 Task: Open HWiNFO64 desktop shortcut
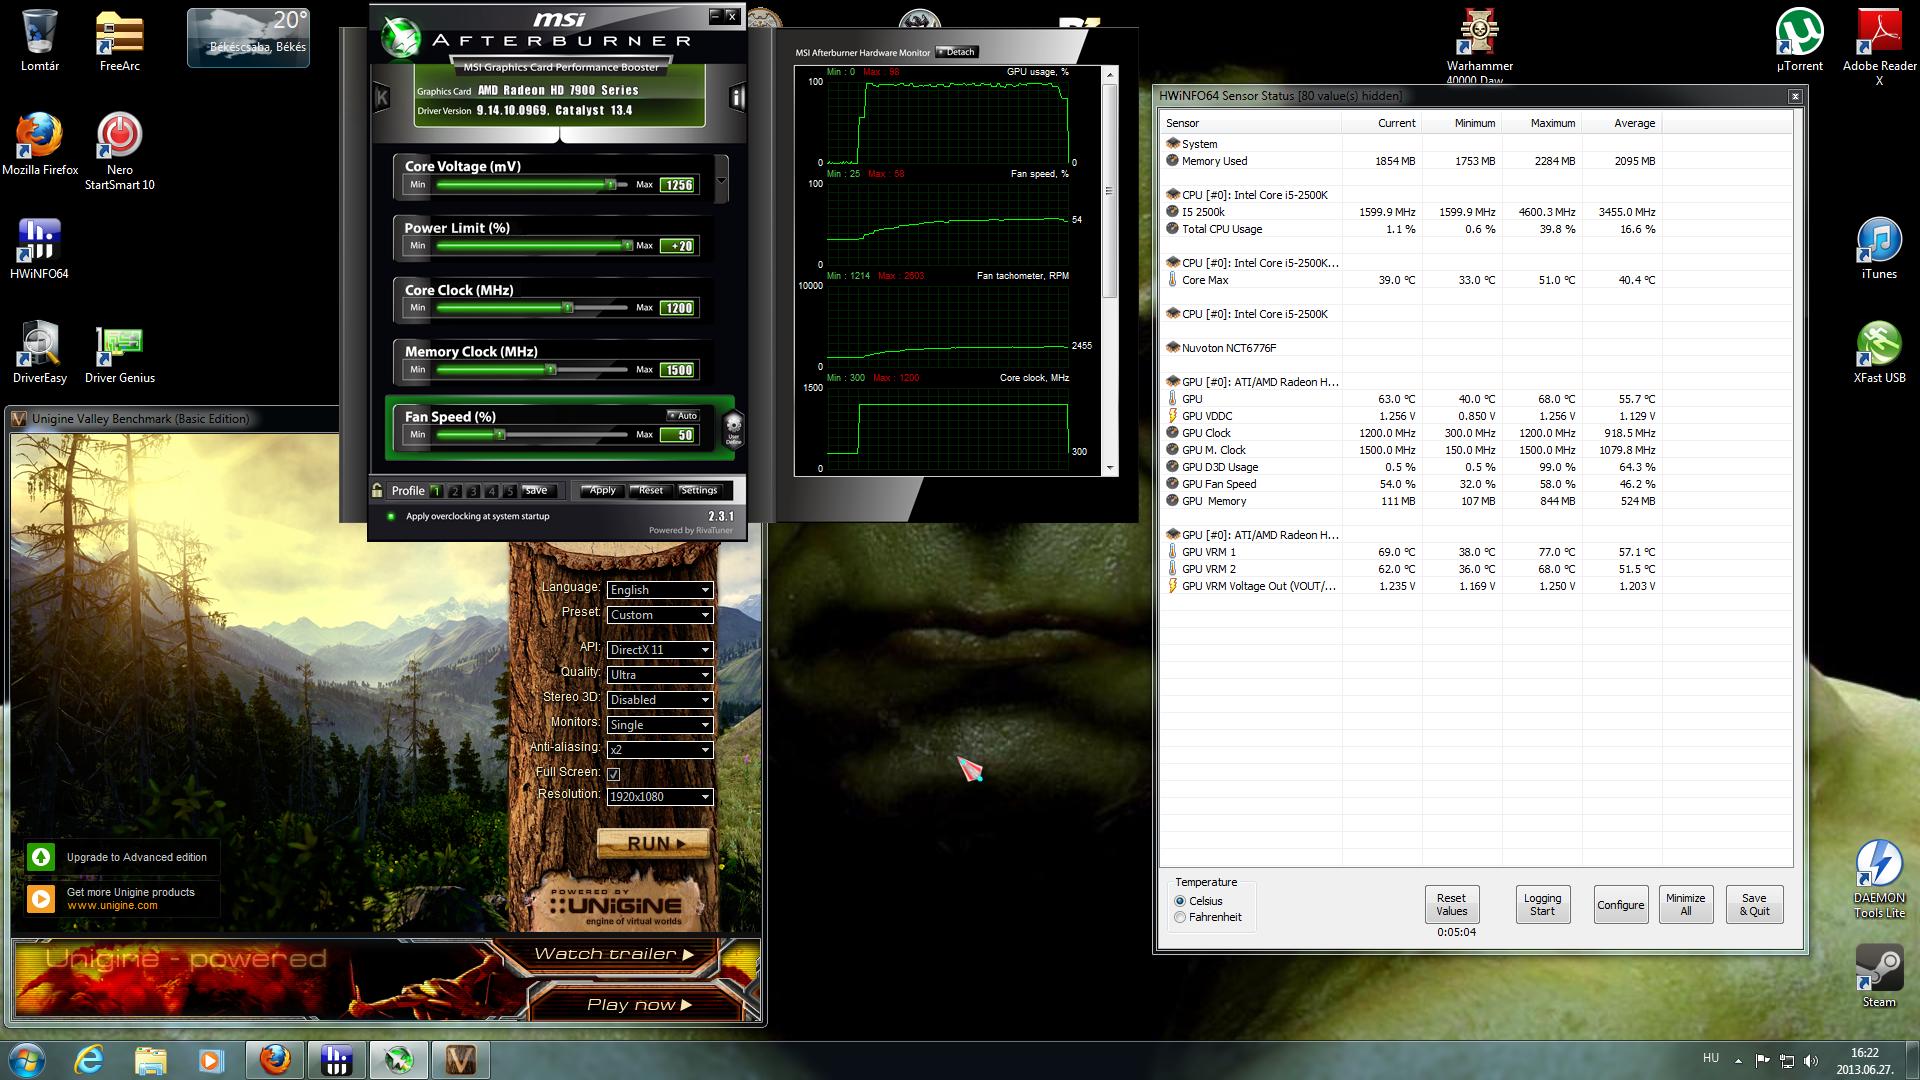(39, 249)
